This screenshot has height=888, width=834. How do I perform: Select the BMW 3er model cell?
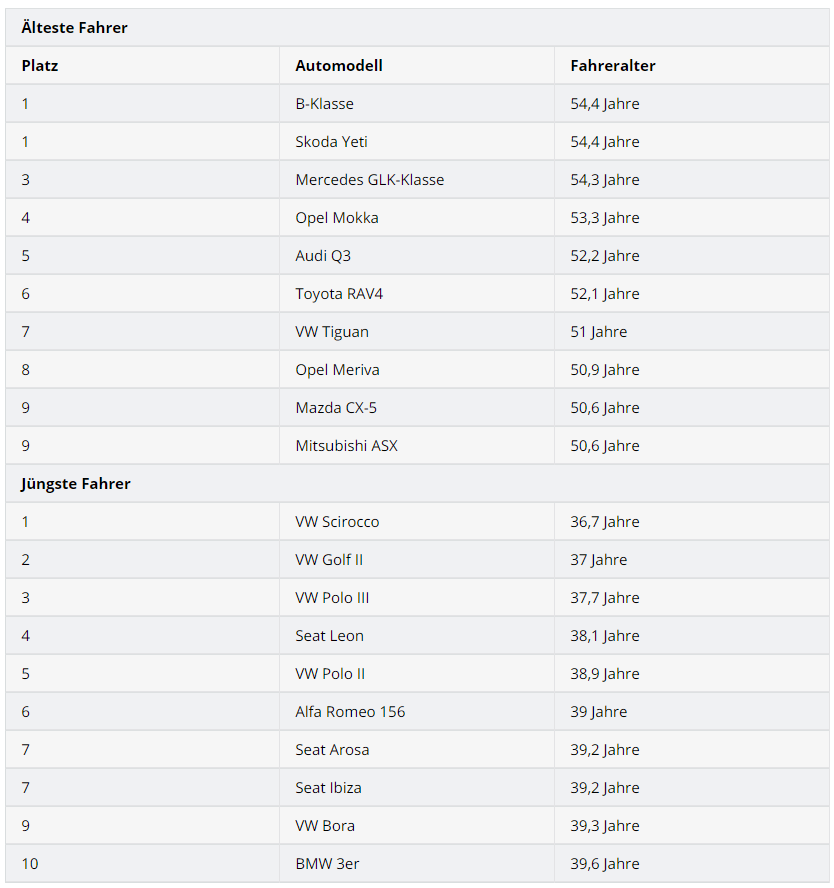click(x=327, y=864)
